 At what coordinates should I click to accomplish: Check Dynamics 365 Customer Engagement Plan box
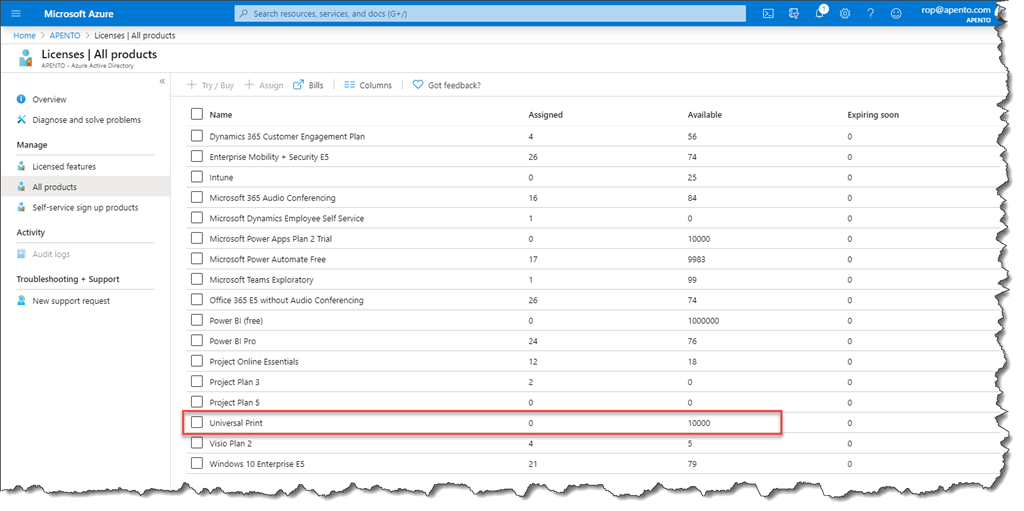197,137
